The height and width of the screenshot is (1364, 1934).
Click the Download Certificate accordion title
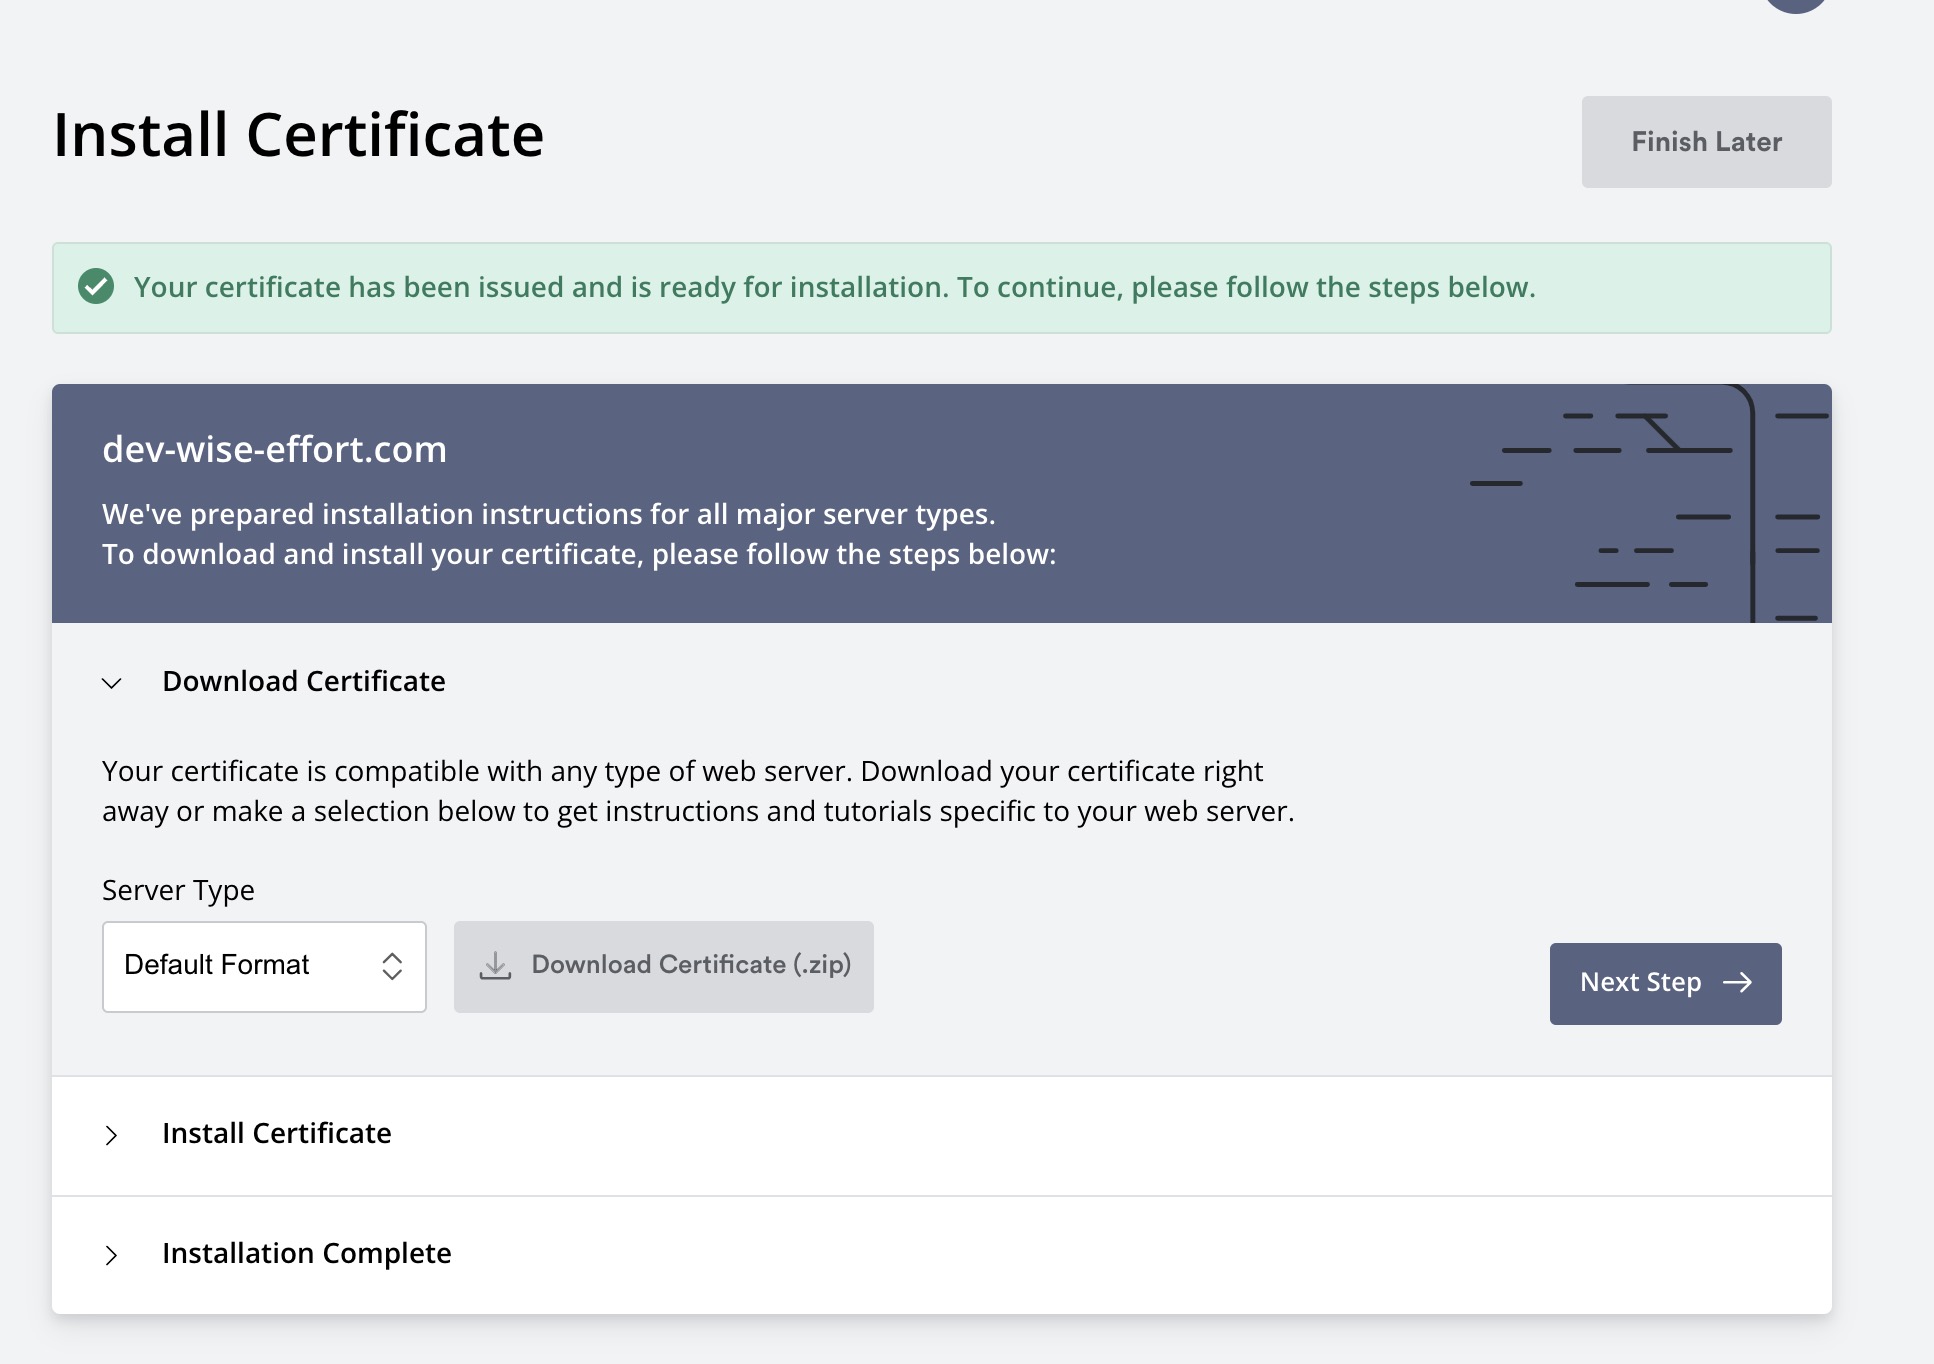click(303, 681)
